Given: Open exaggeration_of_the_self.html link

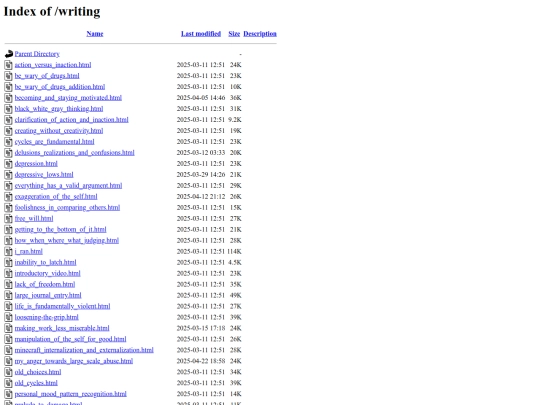Looking at the screenshot, I should pyautogui.click(x=56, y=197).
